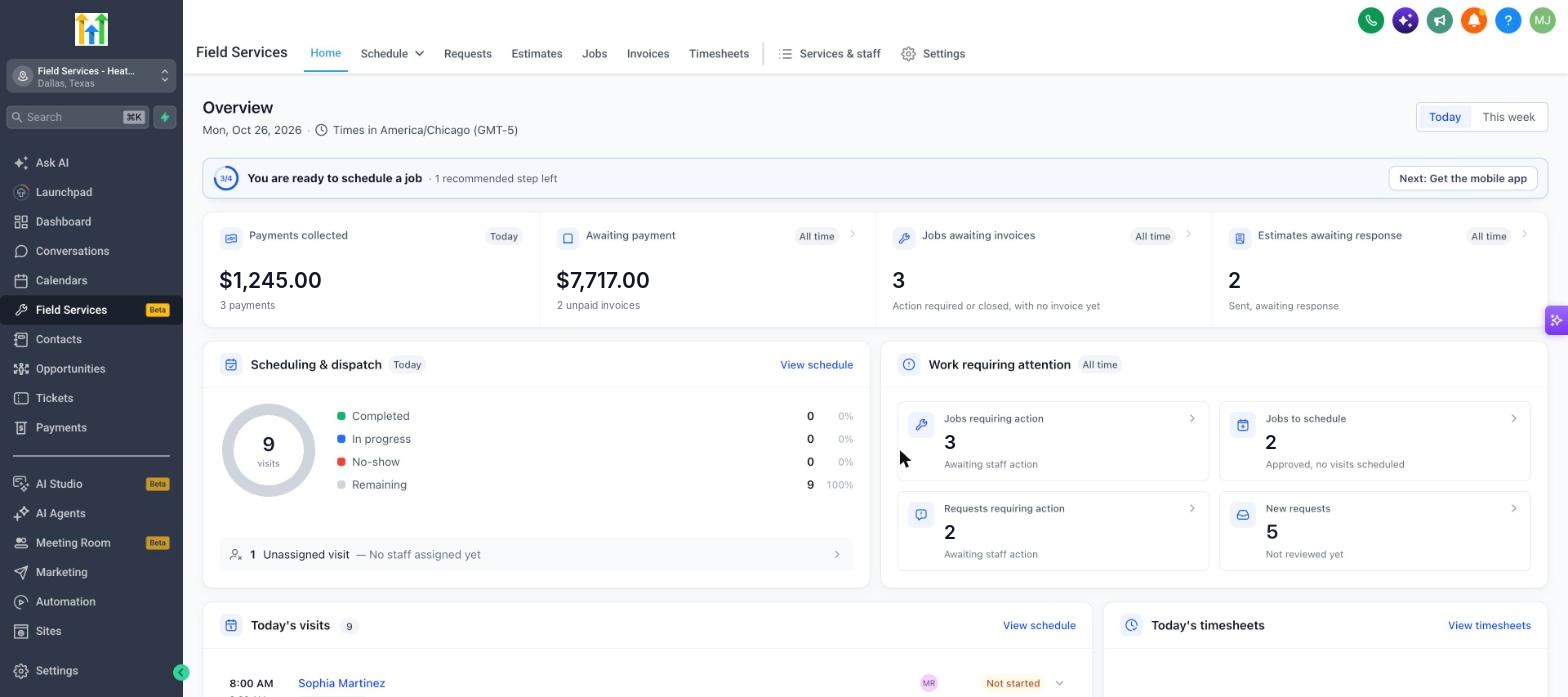Click View timesheets link
Image resolution: width=1568 pixels, height=697 pixels.
tap(1489, 626)
